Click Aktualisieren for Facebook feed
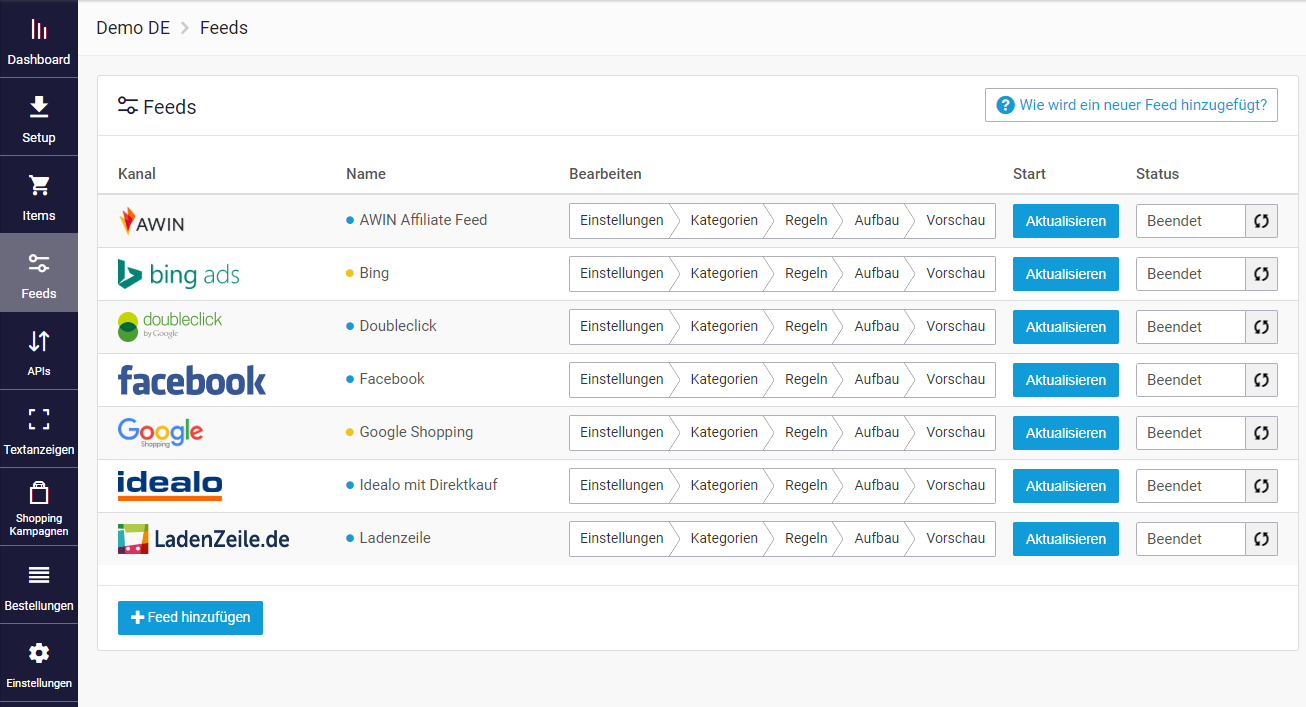This screenshot has width=1306, height=707. coord(1066,380)
